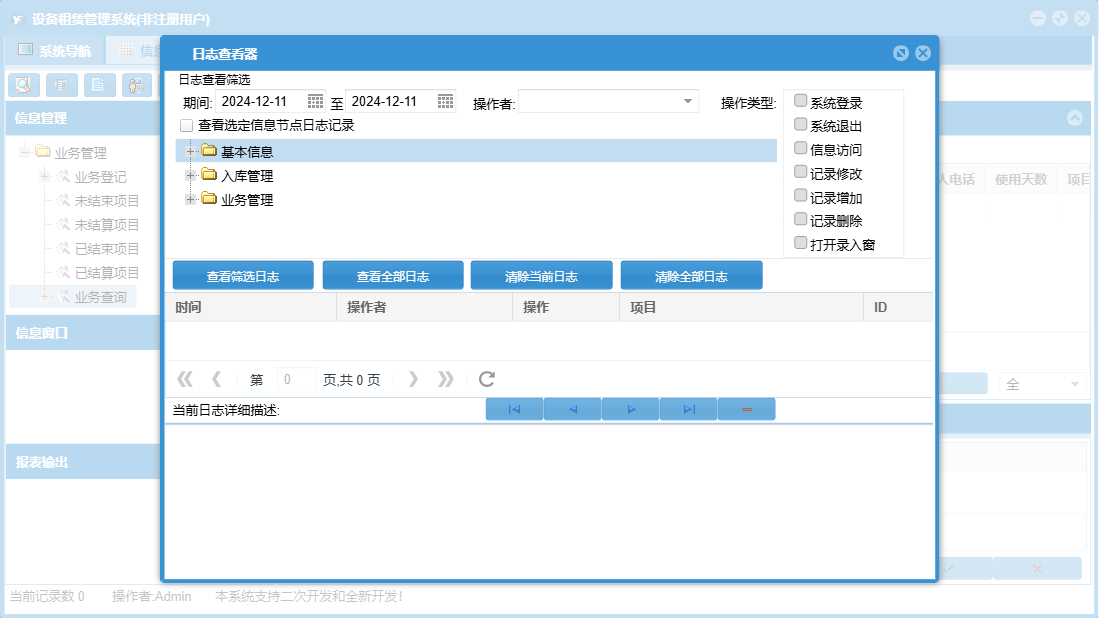The image size is (1099, 618).
Task: Expand the 基本信息 tree node
Action: 190,151
